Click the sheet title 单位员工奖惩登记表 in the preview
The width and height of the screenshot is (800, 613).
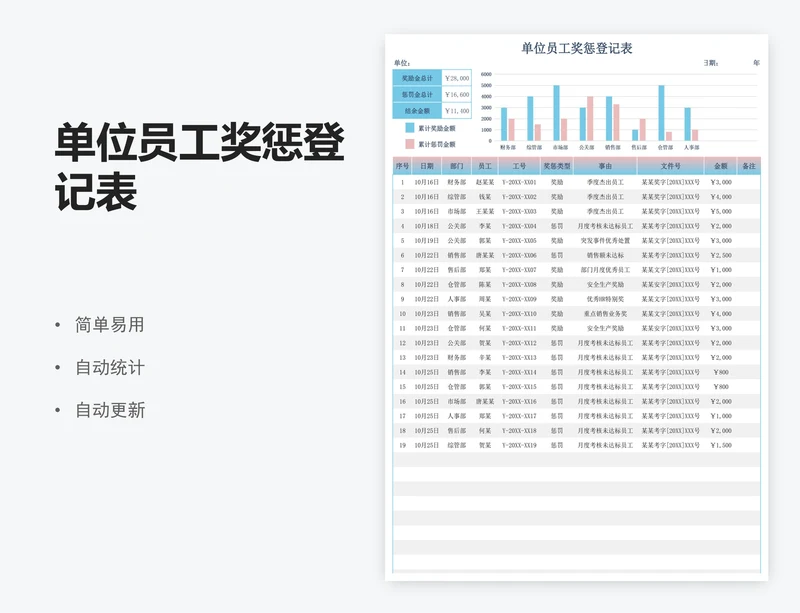tap(577, 48)
